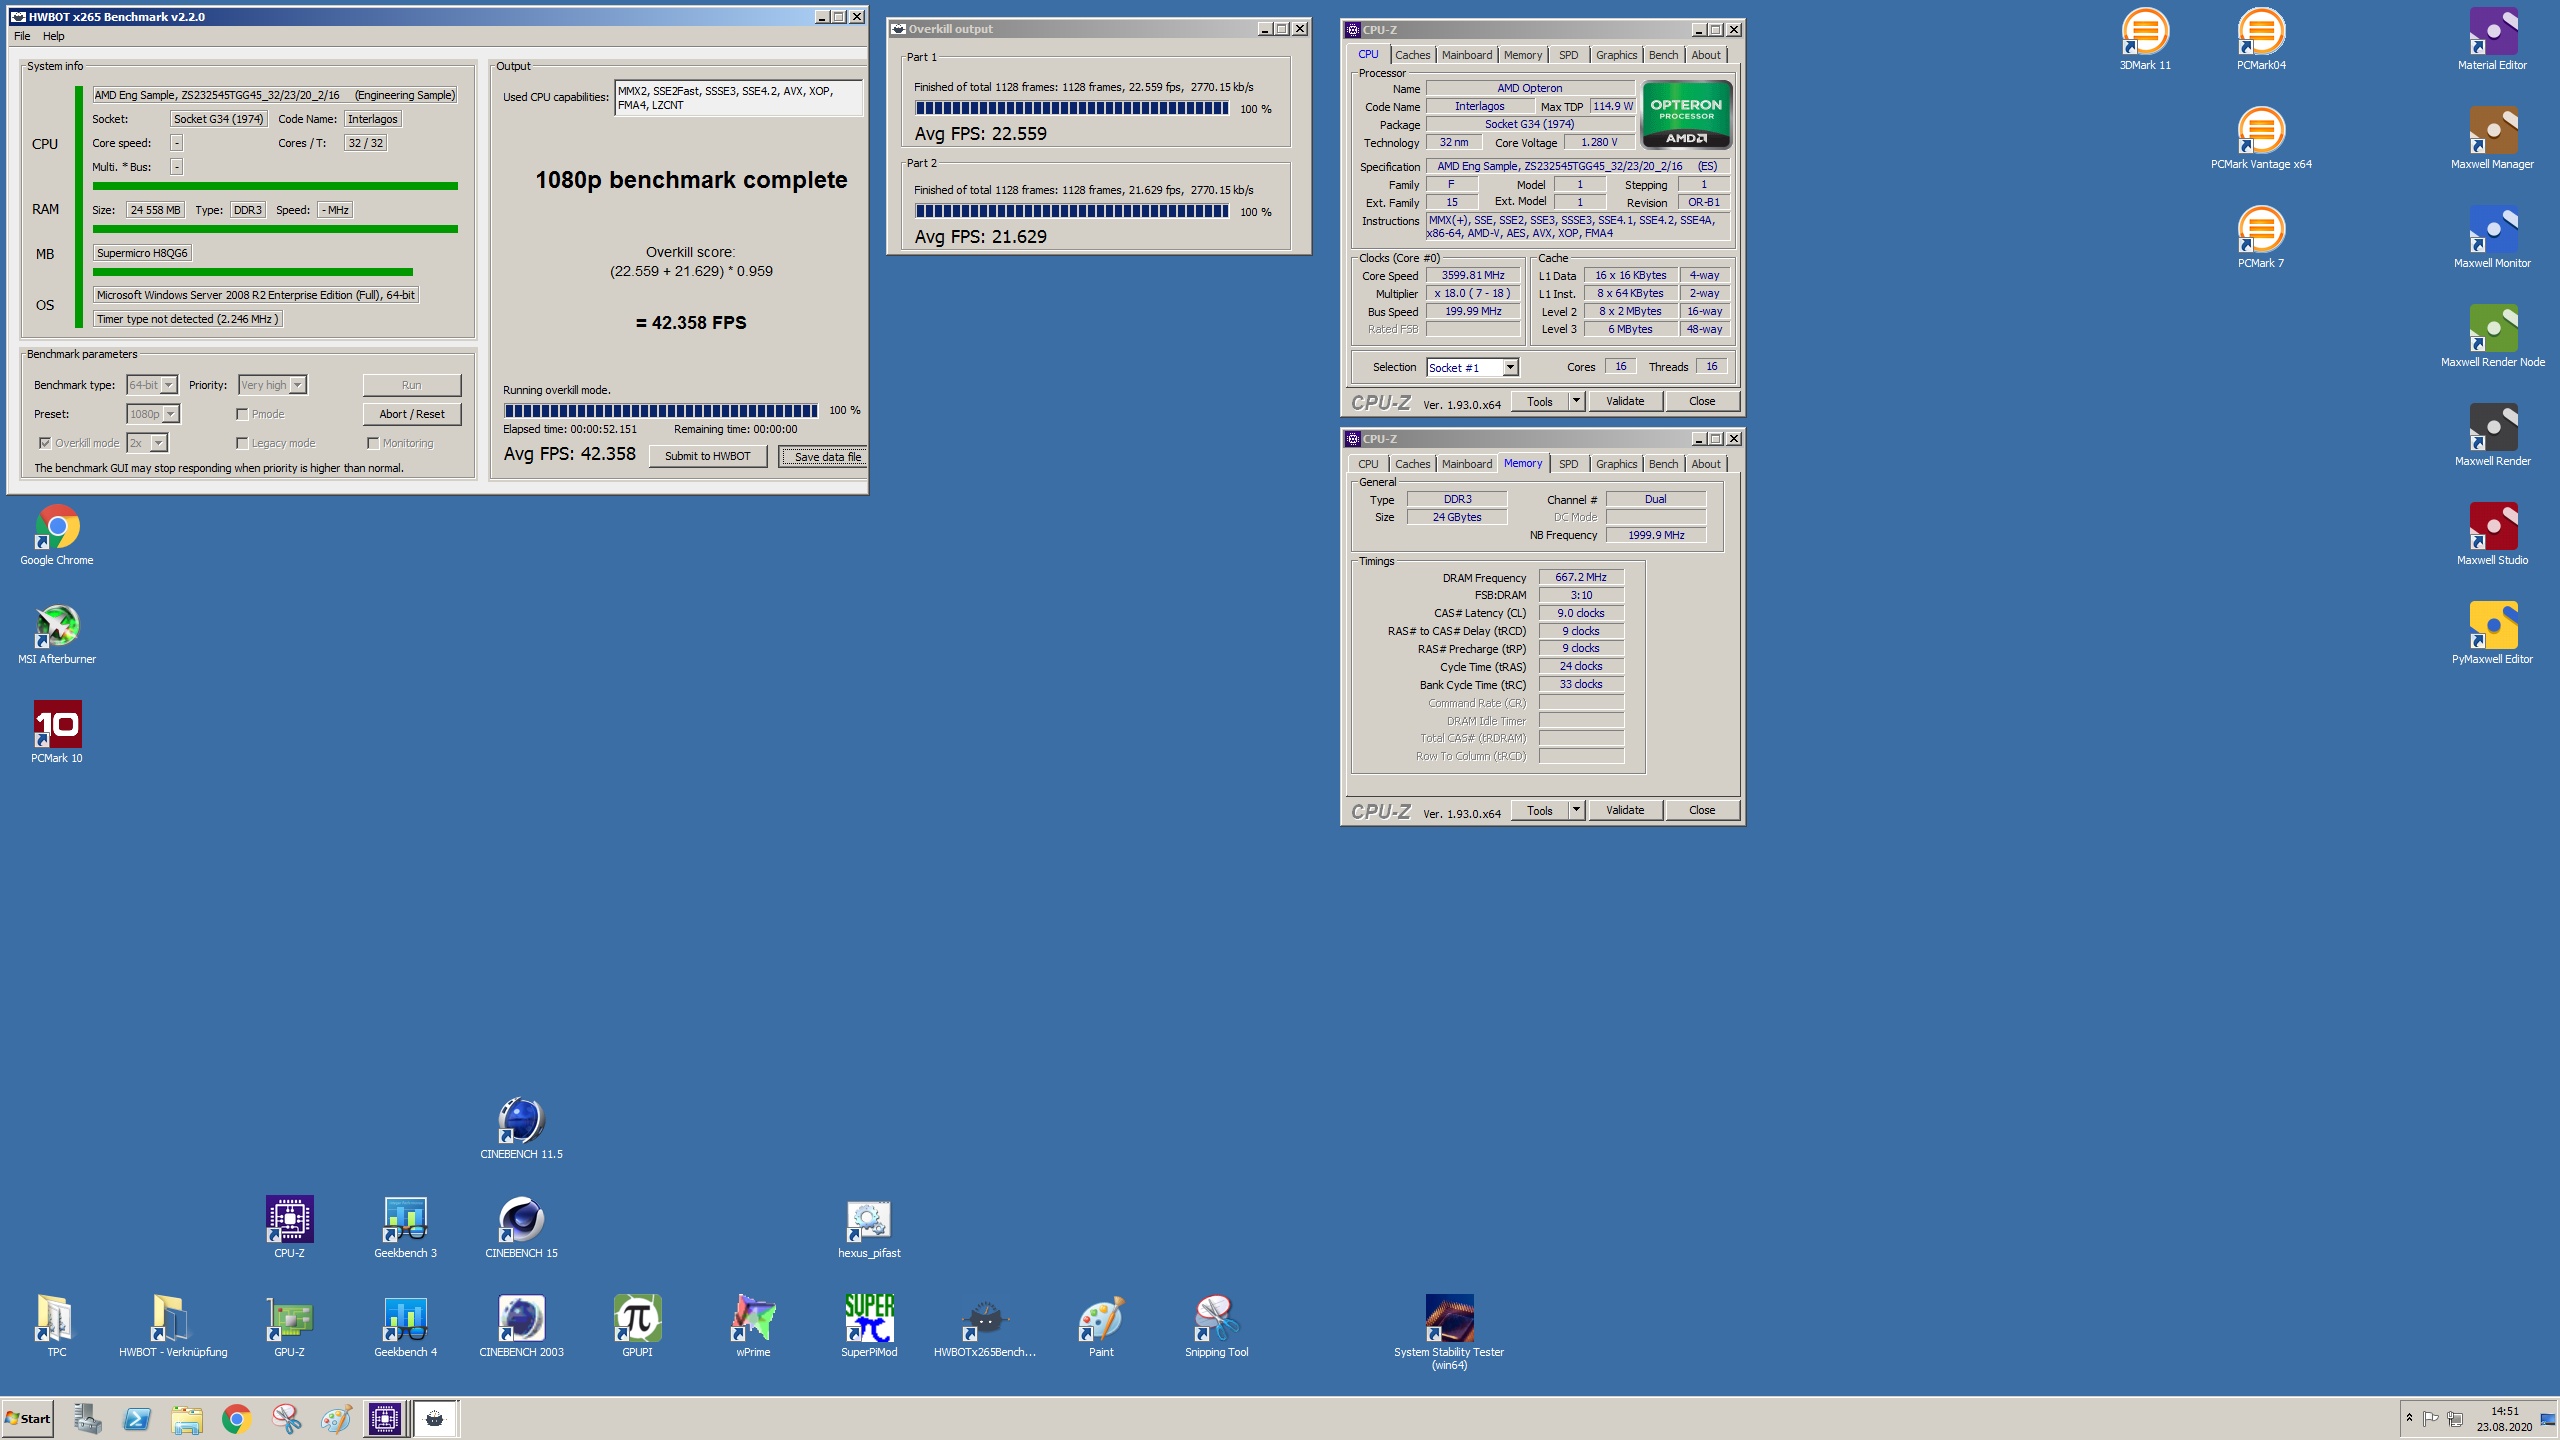Switch to Bench tab in lower CPU-Z window
The width and height of the screenshot is (2560, 1440).
click(x=1663, y=464)
